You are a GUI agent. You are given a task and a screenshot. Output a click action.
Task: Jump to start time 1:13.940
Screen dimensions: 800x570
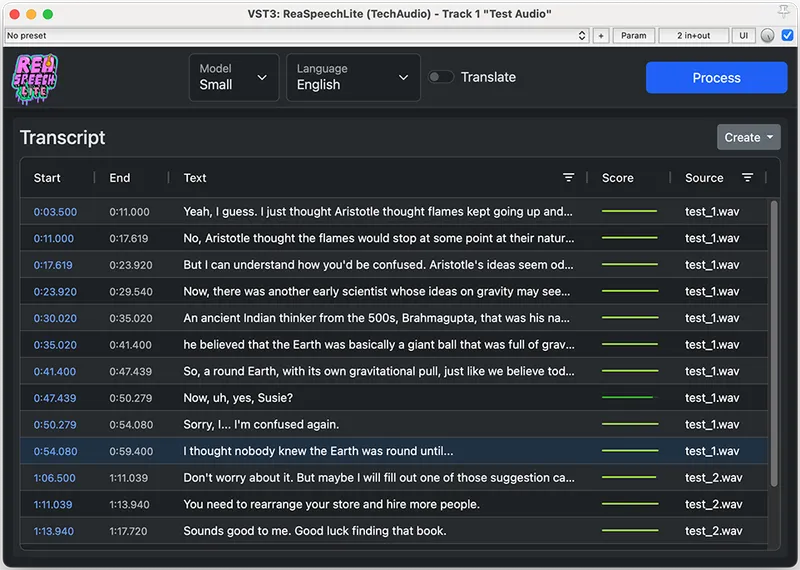pyautogui.click(x=54, y=531)
